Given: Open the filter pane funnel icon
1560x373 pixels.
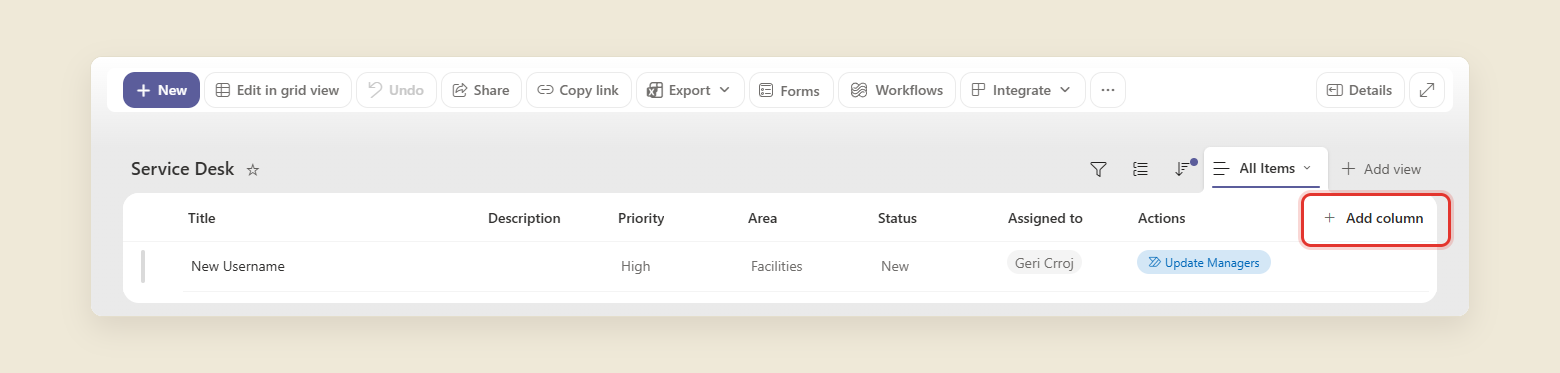Looking at the screenshot, I should coord(1098,169).
